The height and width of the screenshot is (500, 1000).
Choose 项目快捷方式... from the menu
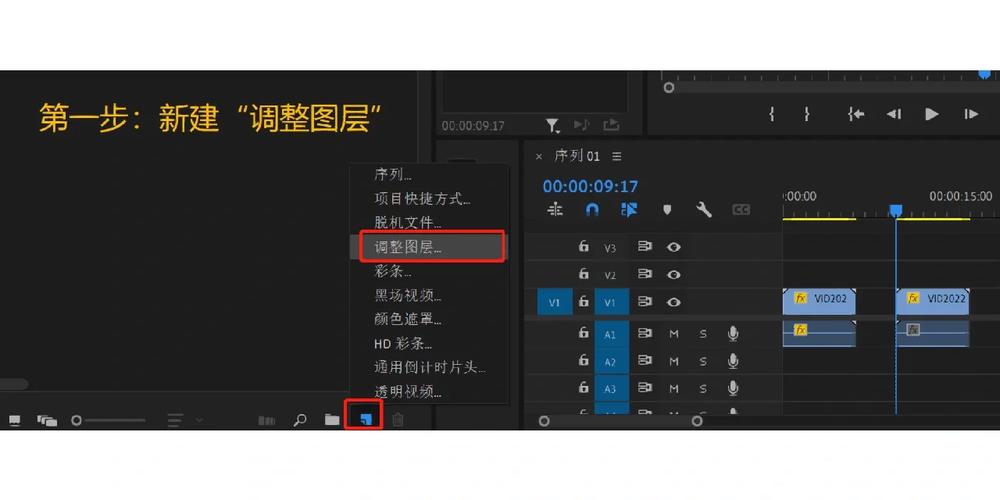pyautogui.click(x=422, y=199)
